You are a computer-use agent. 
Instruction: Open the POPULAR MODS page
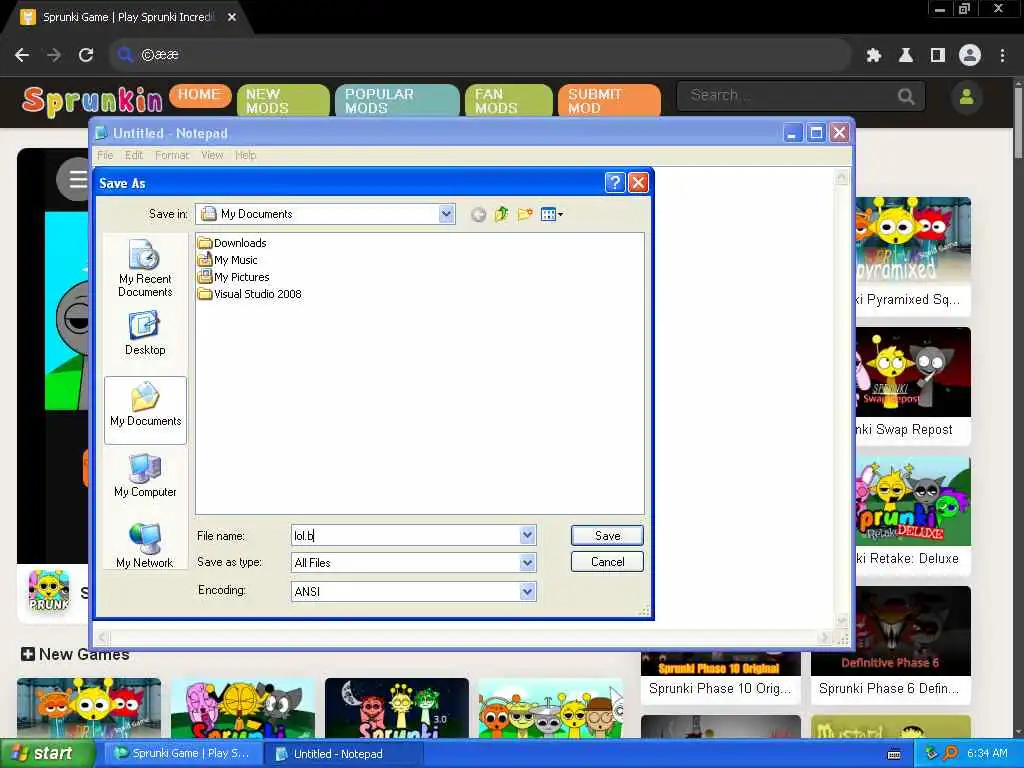click(397, 101)
